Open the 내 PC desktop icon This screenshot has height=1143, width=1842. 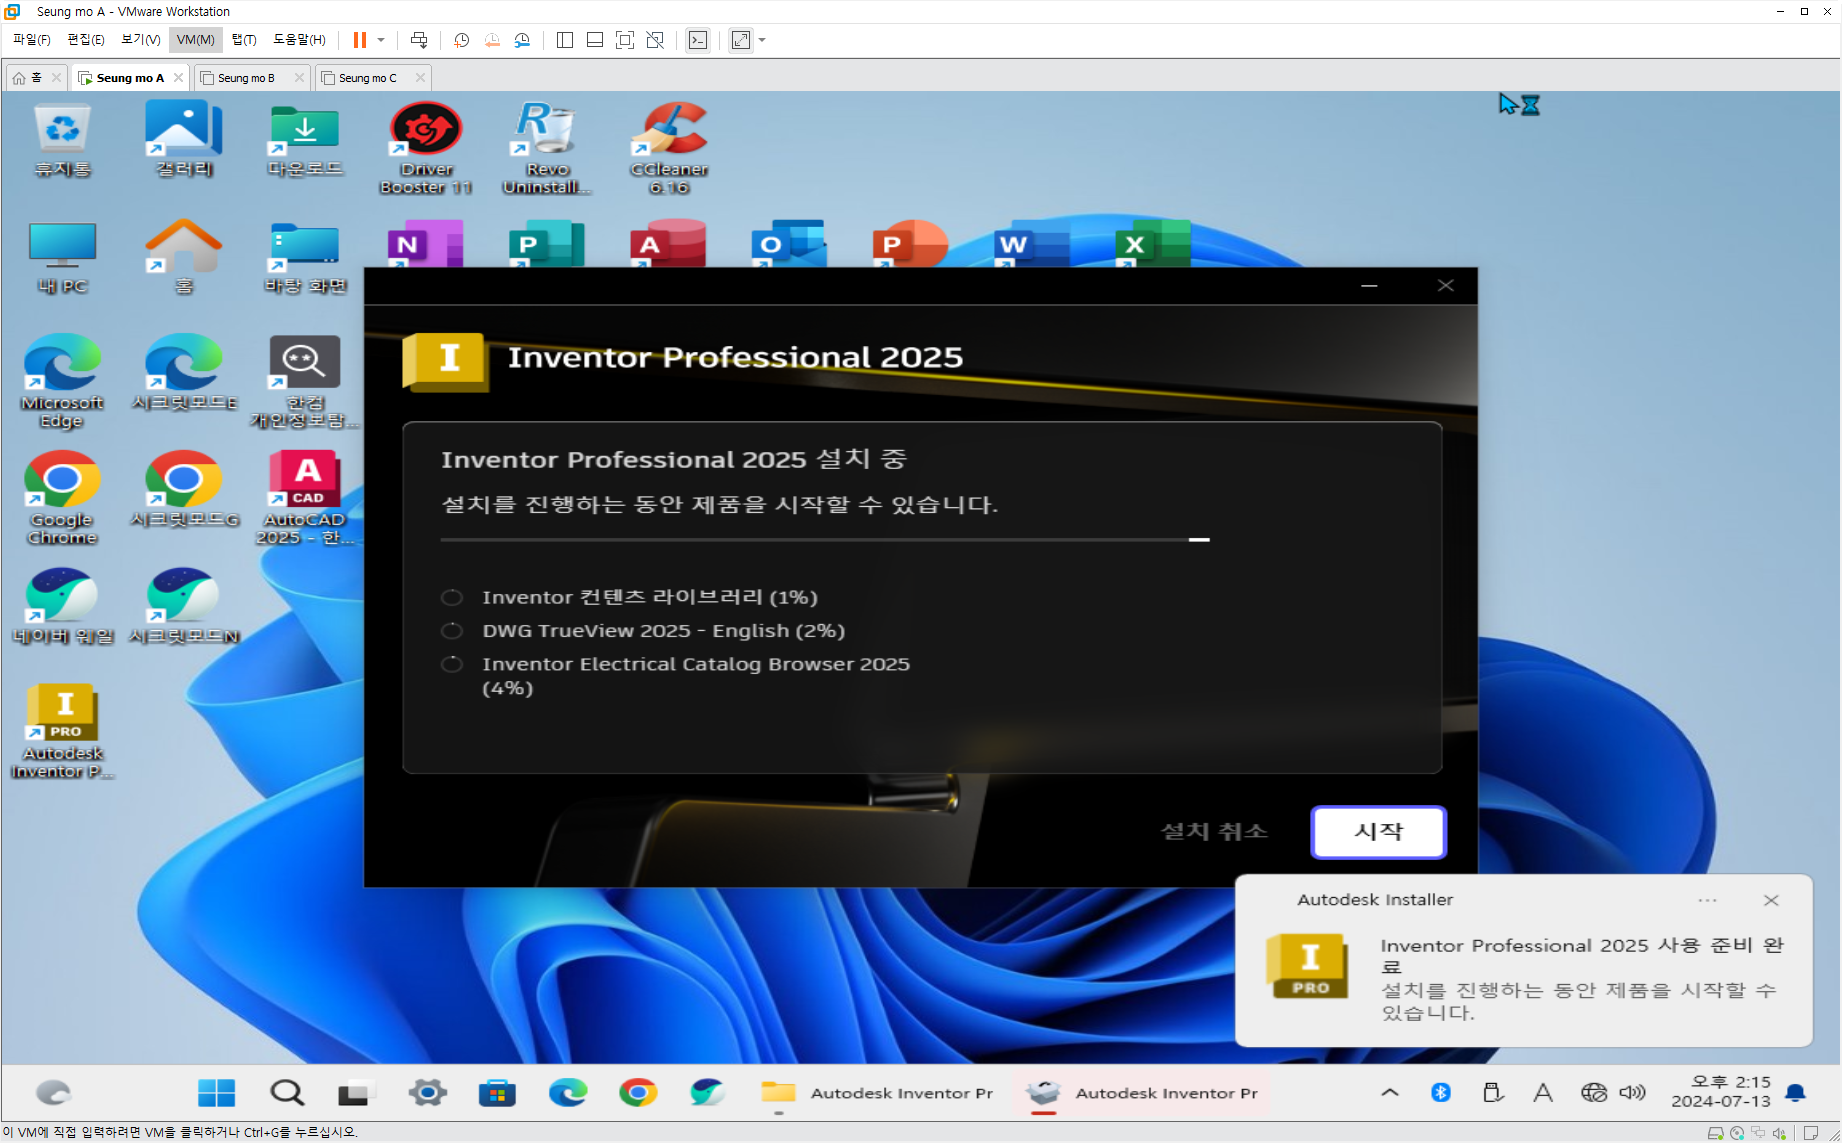tap(62, 258)
